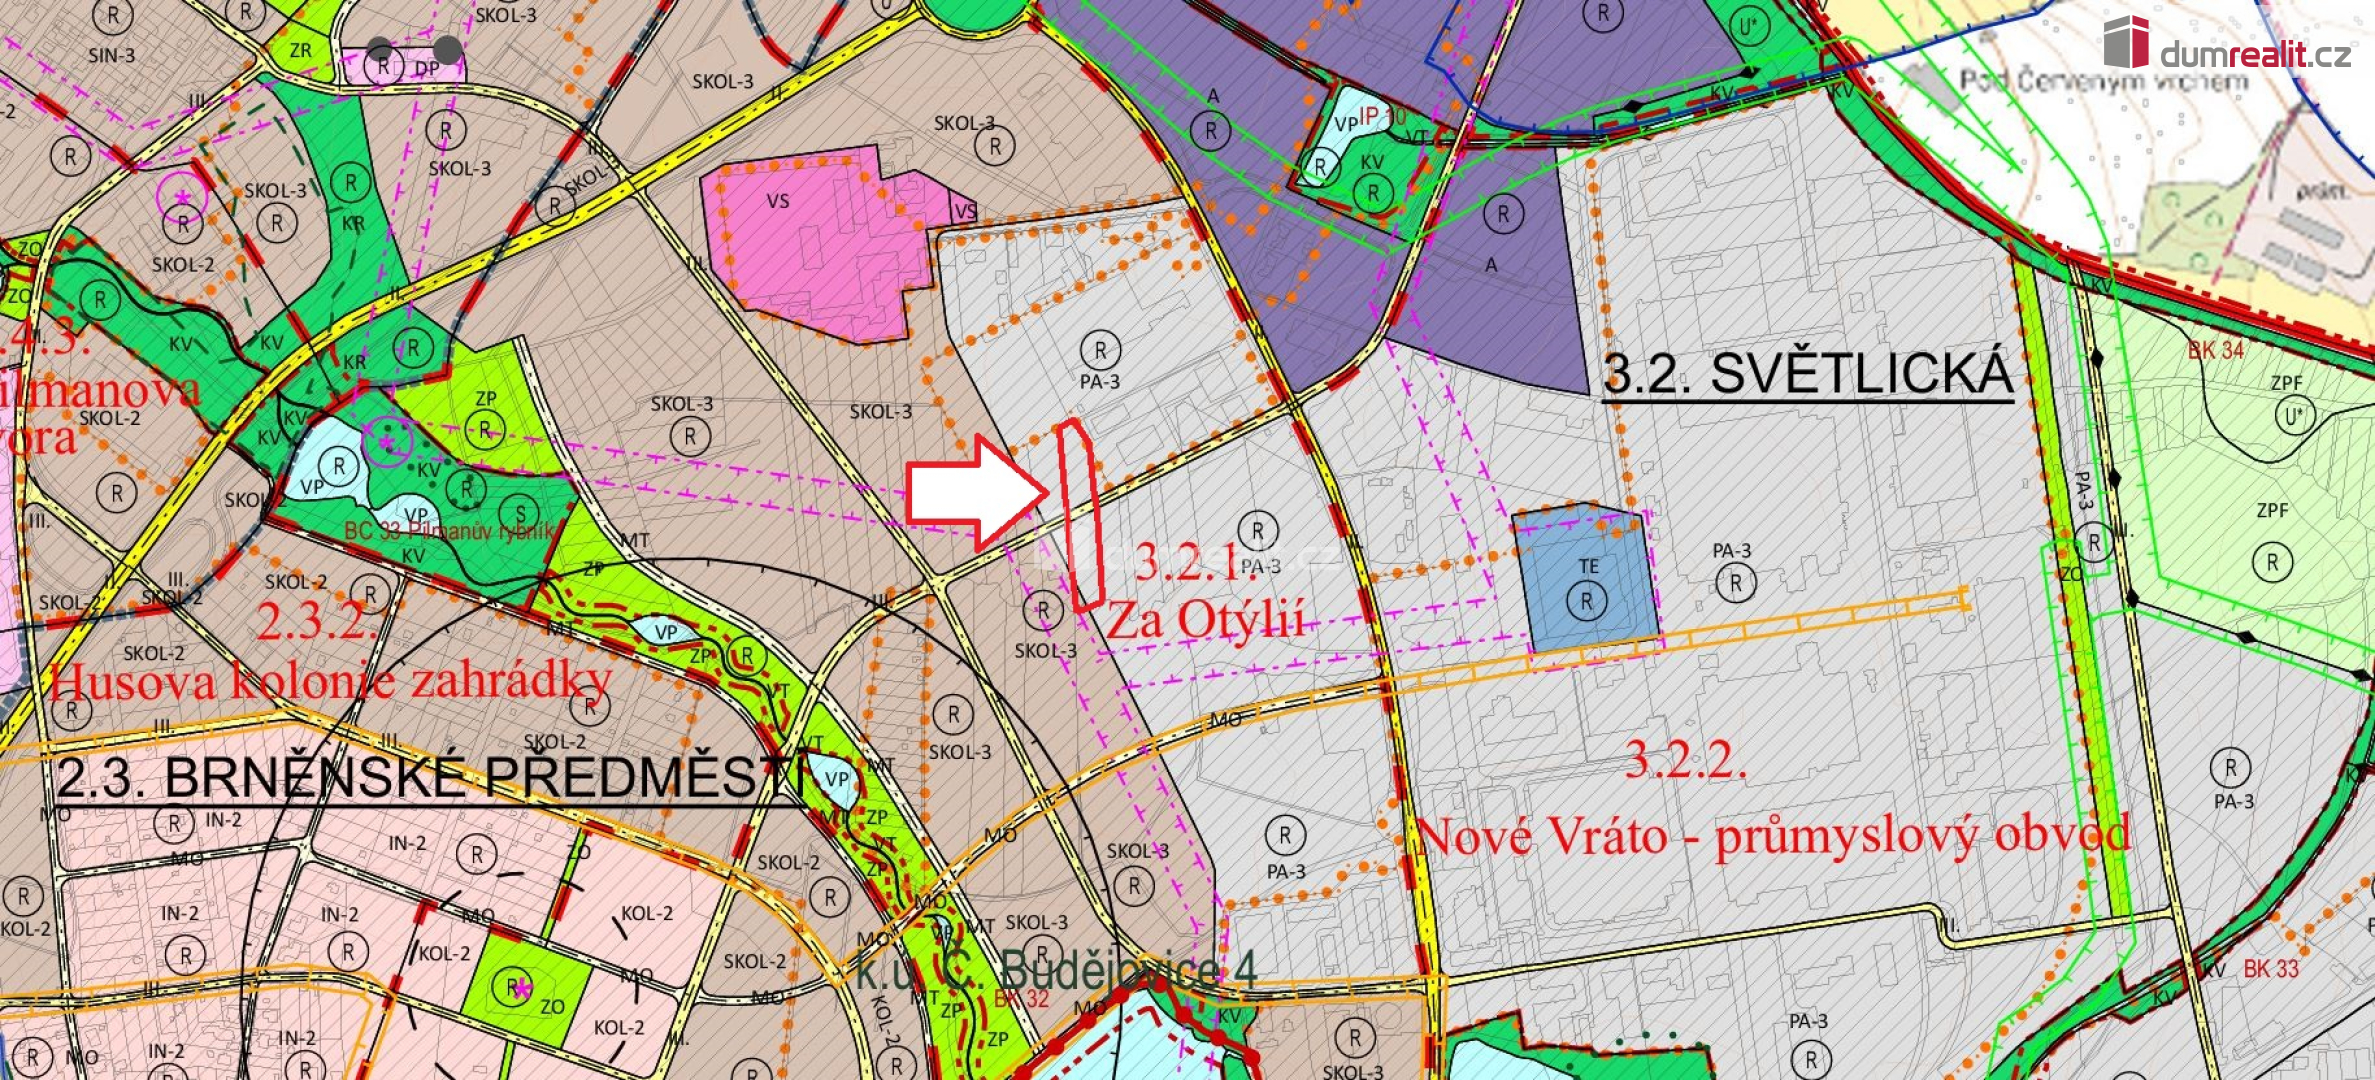This screenshot has height=1080, width=2375.
Task: Click the circled R inside the blue TE zone
Action: (x=1587, y=601)
